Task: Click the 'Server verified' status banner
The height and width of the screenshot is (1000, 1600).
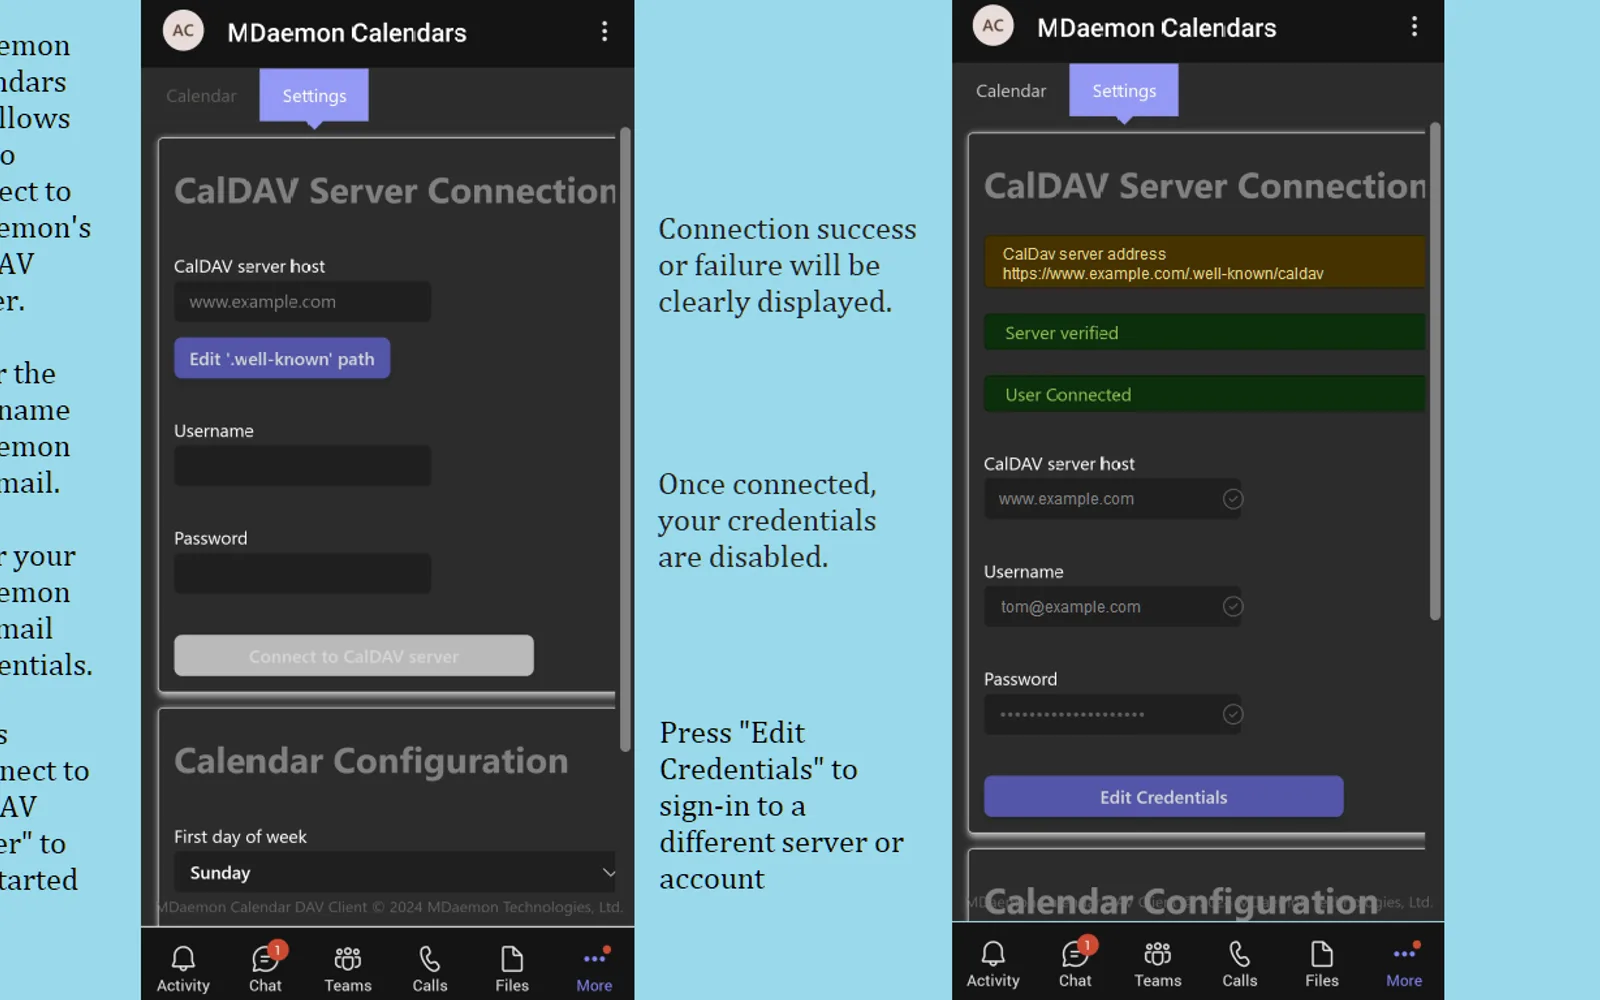Action: [1204, 333]
